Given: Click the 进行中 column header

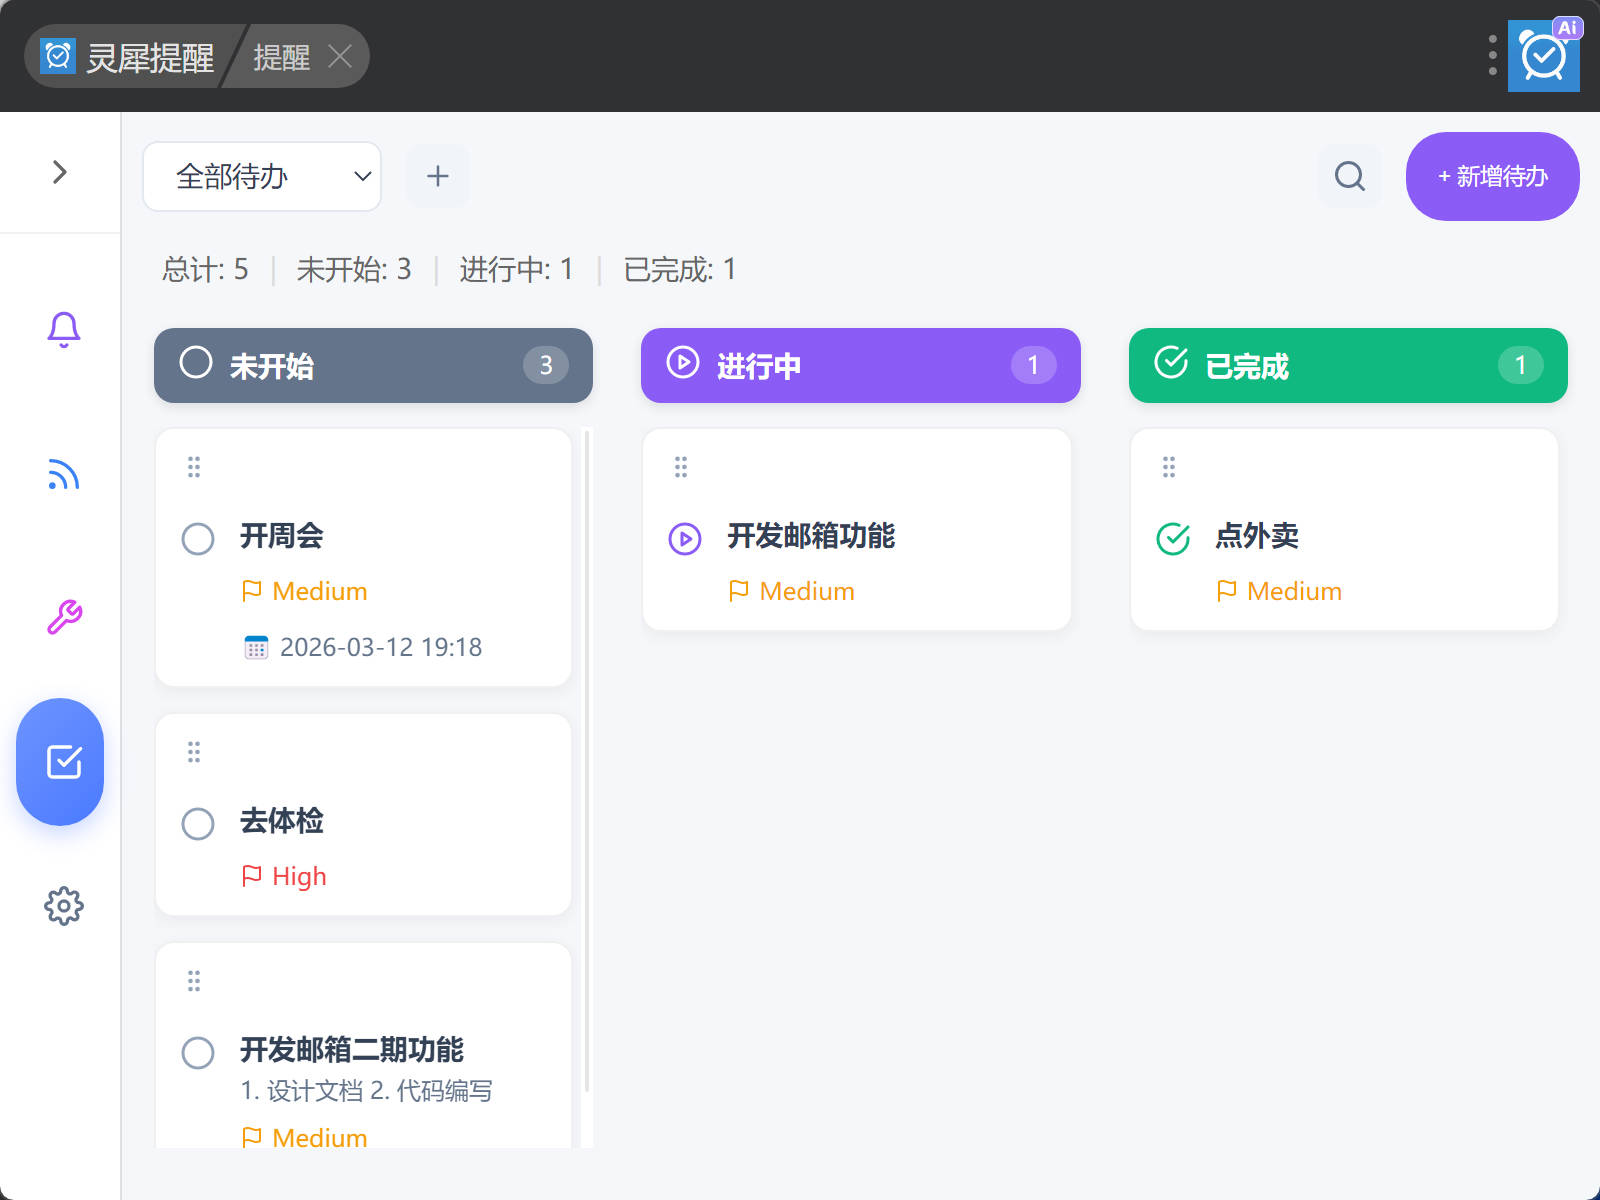Looking at the screenshot, I should [x=860, y=366].
